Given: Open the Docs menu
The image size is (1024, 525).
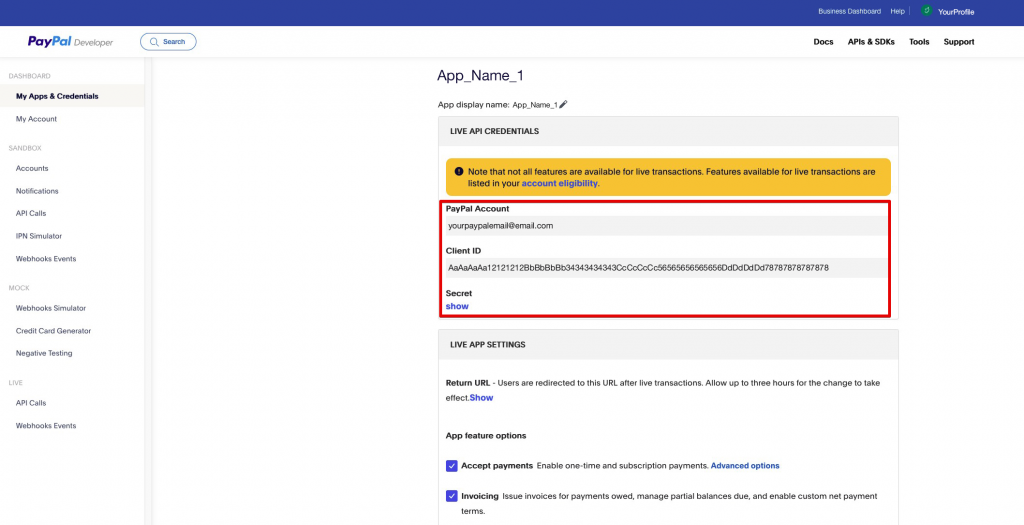Looking at the screenshot, I should click(823, 42).
